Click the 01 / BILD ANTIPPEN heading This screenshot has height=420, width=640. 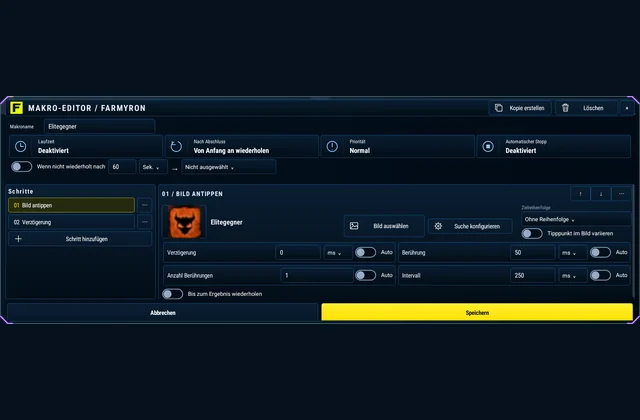192,194
